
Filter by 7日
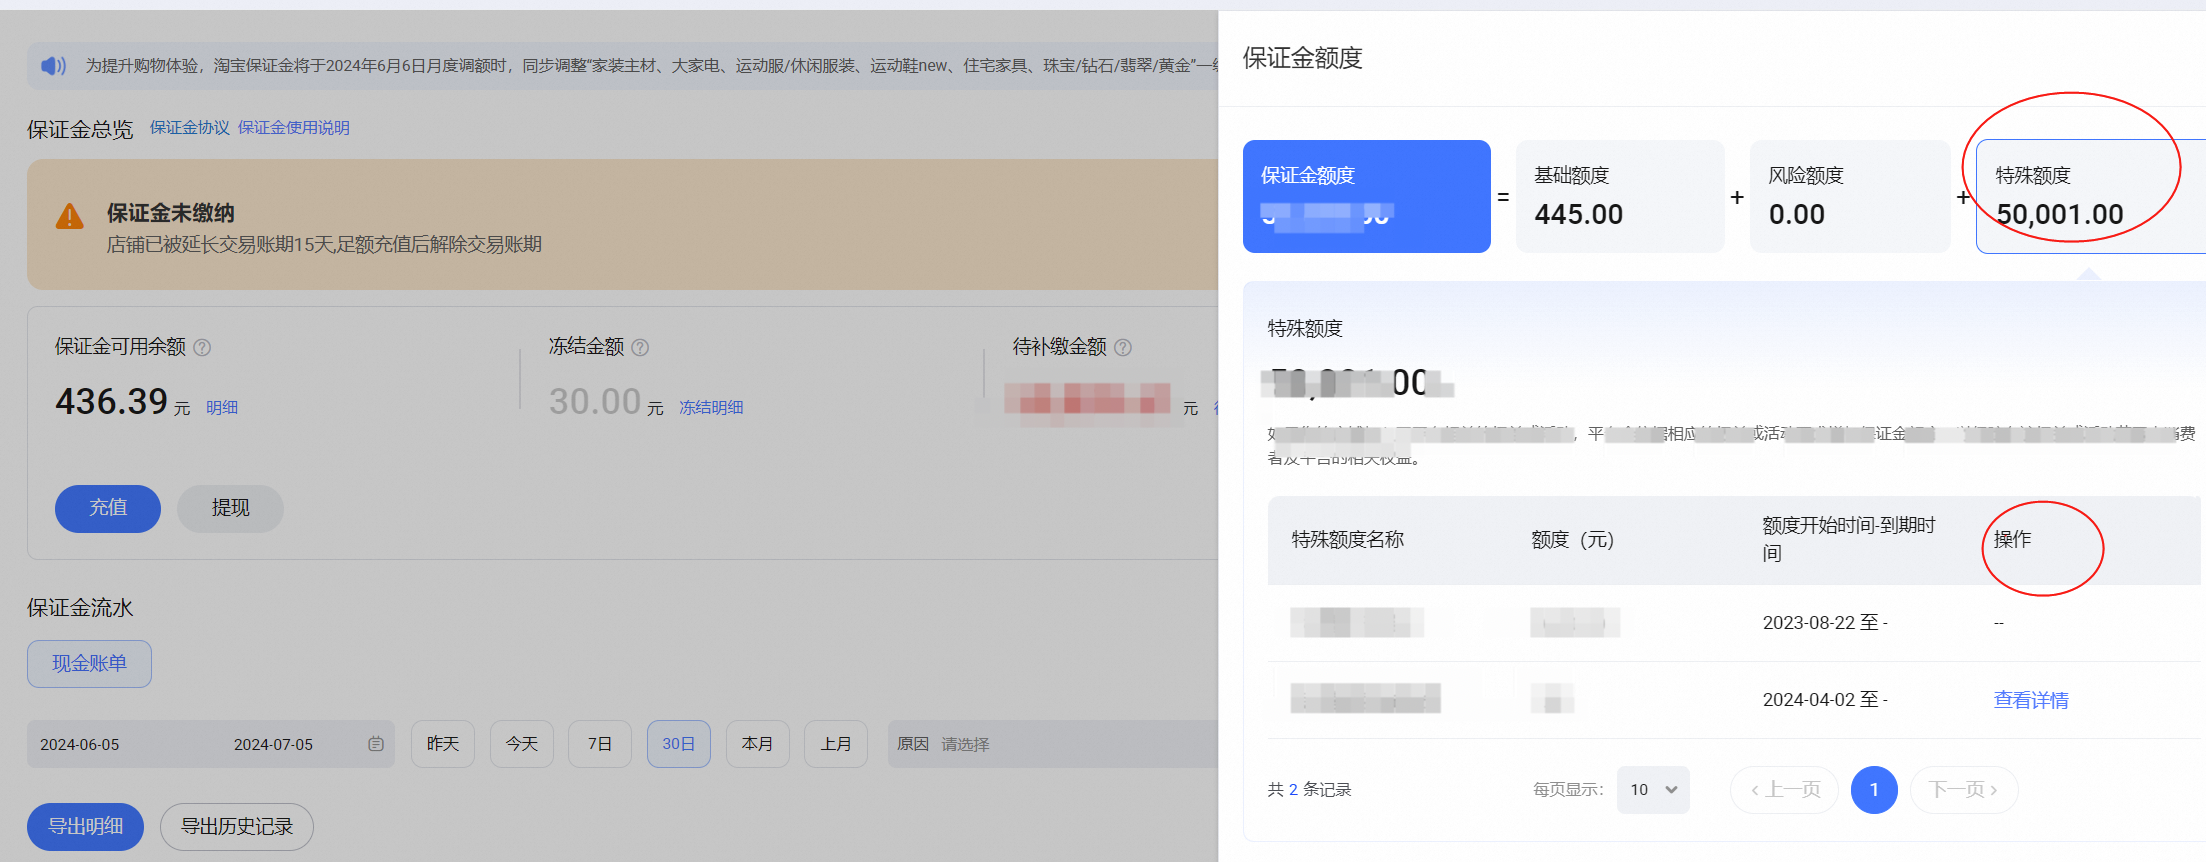(600, 744)
